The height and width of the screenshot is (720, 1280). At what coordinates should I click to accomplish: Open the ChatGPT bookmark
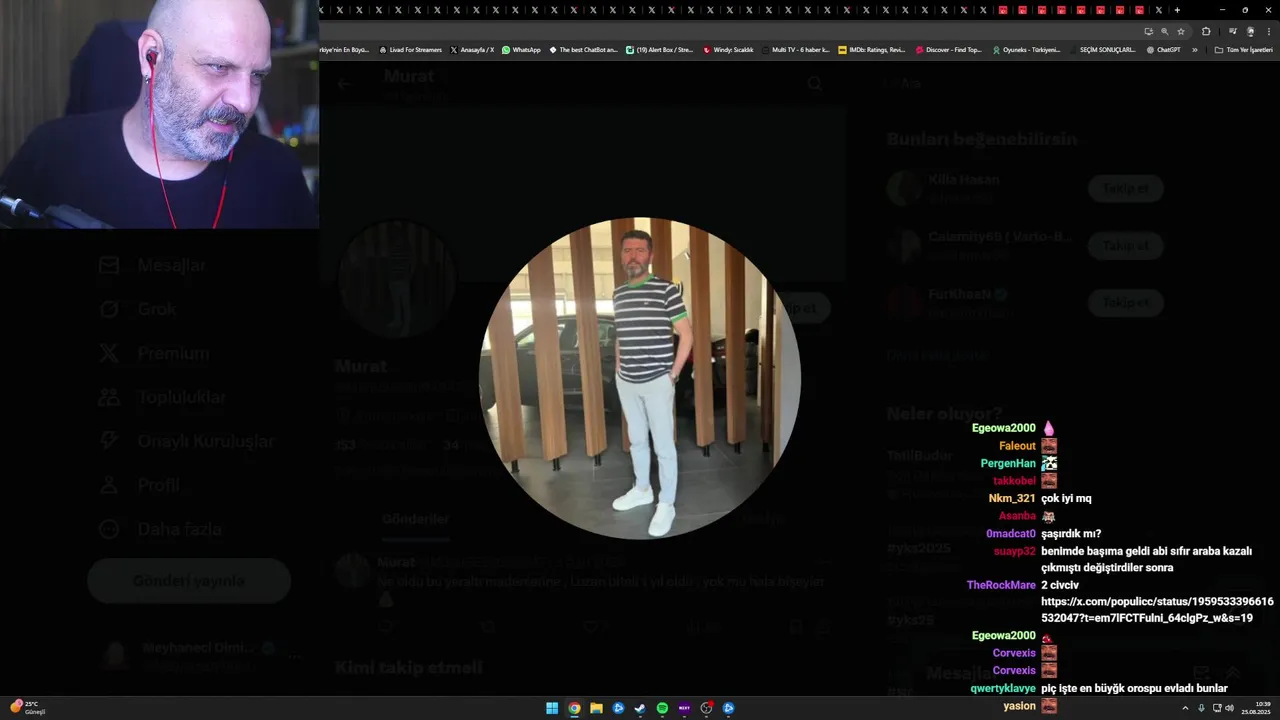pos(1163,49)
